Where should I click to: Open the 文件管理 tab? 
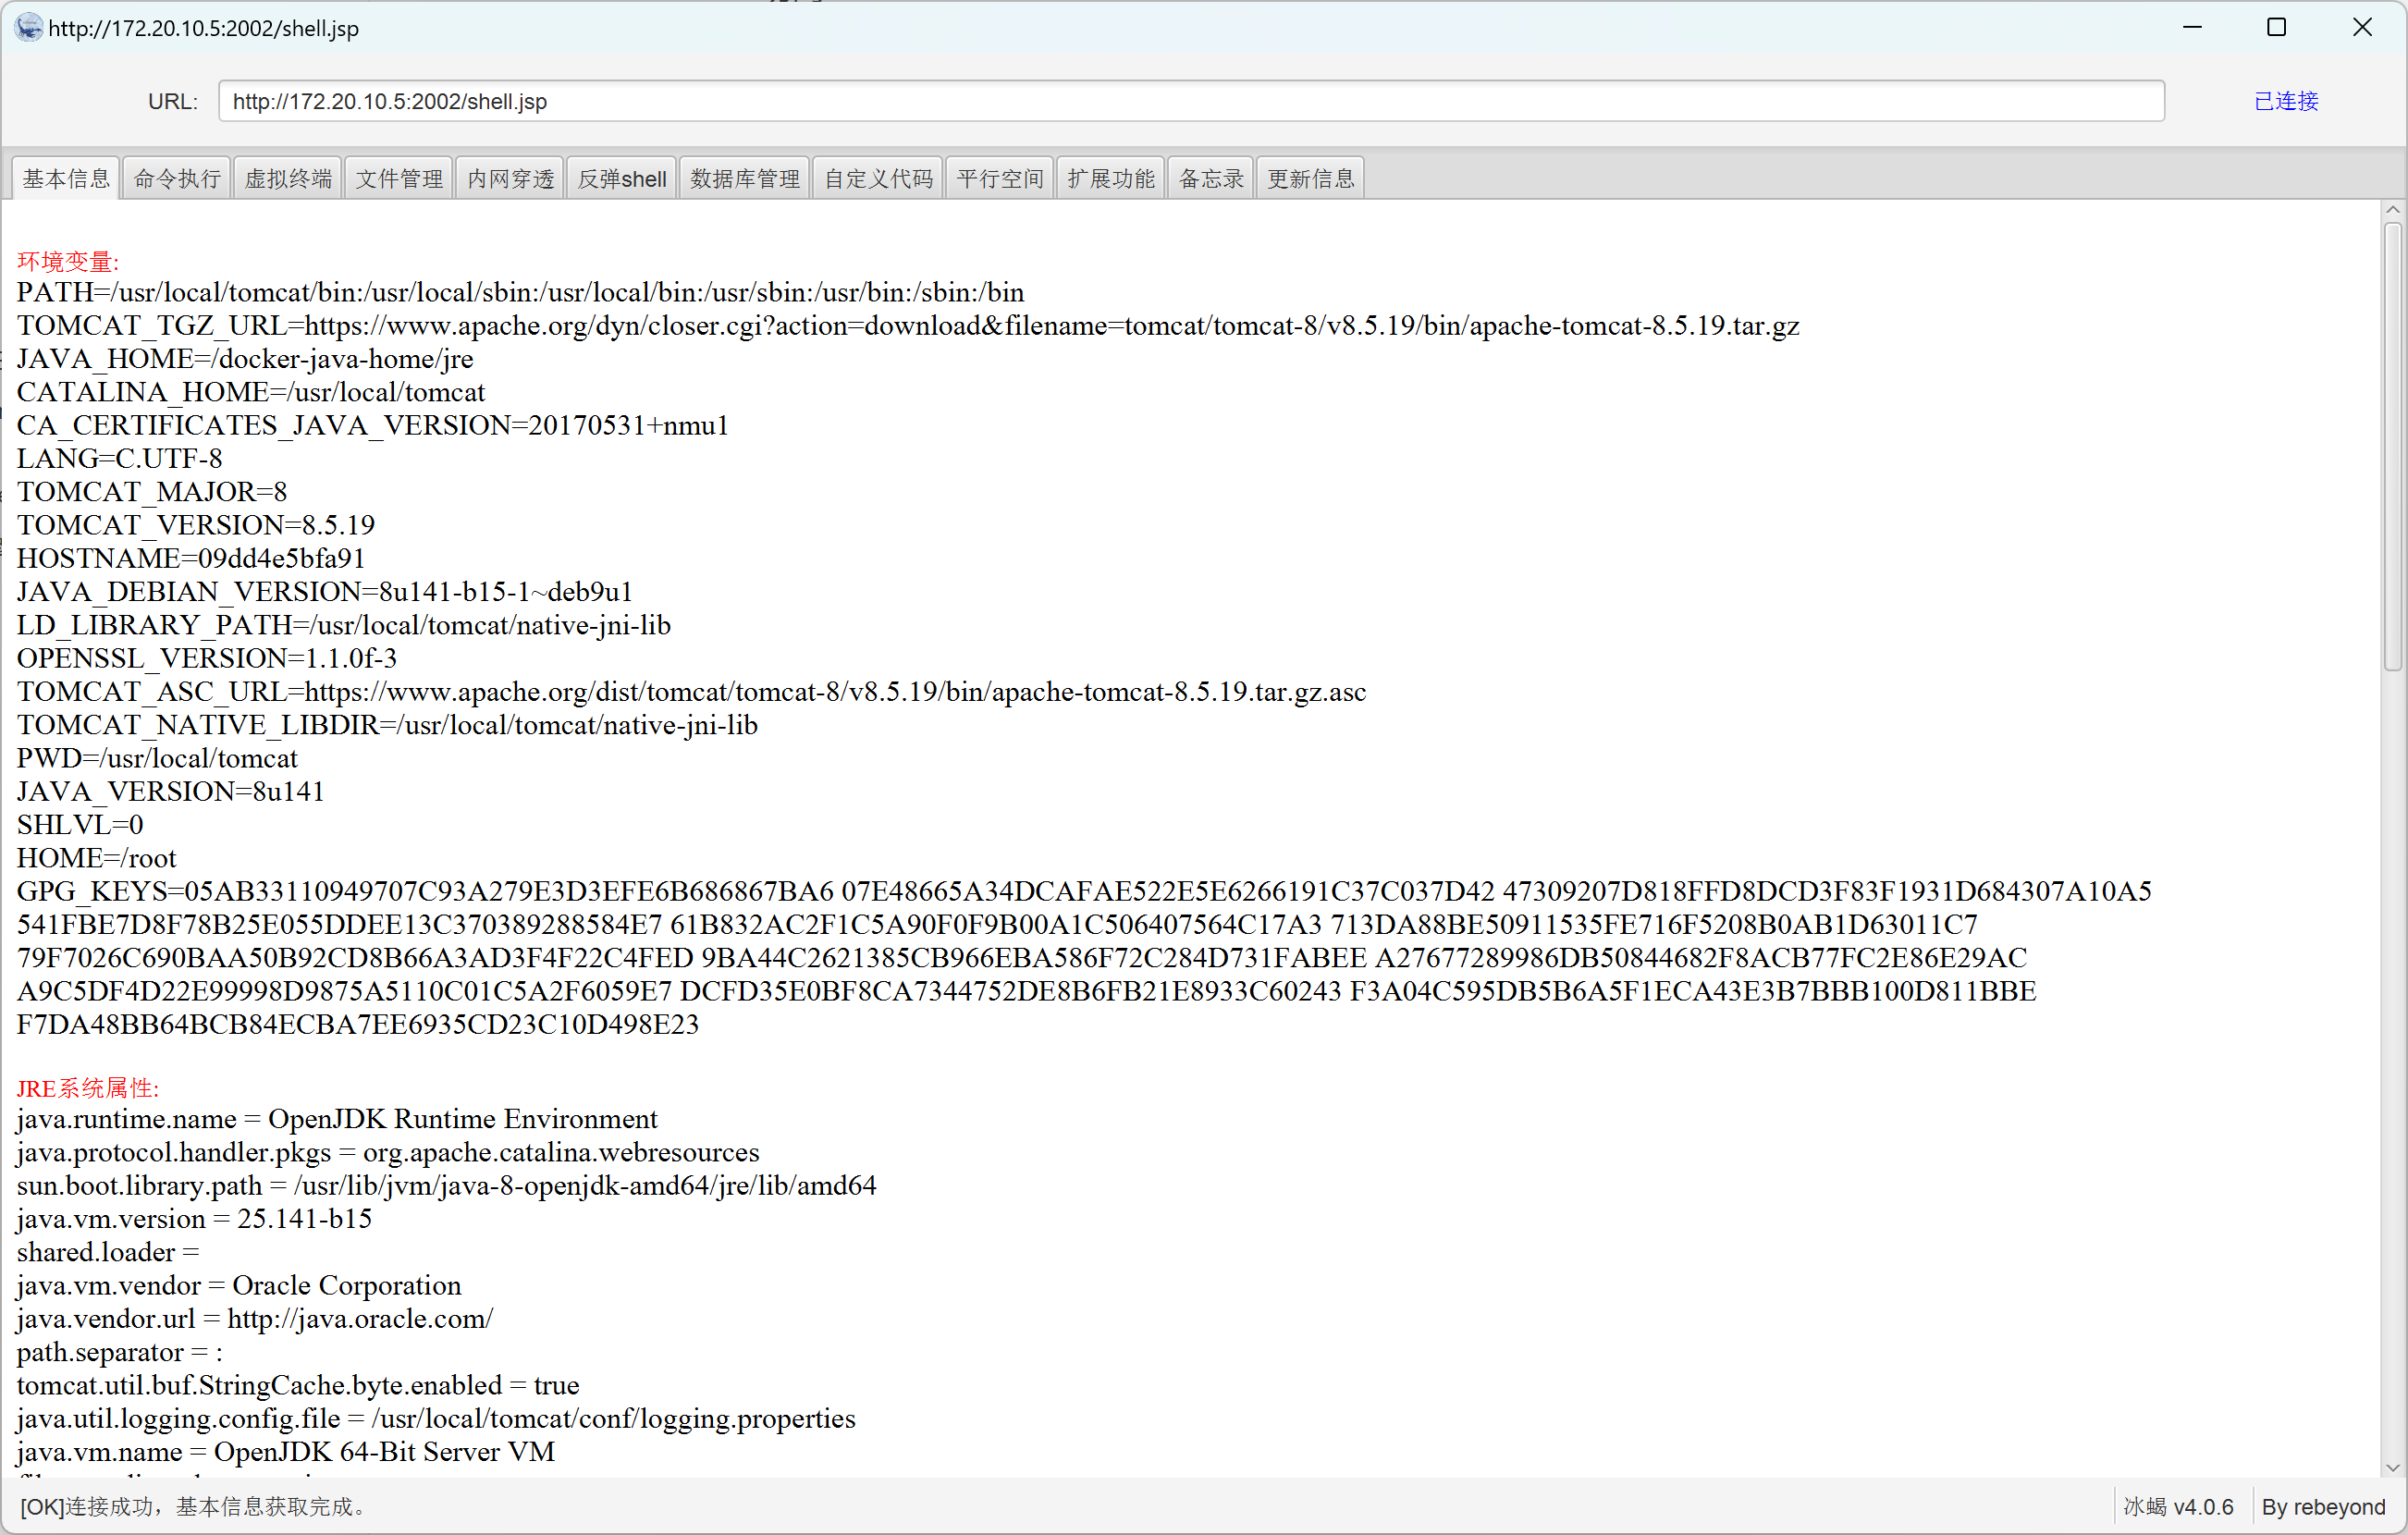(399, 179)
